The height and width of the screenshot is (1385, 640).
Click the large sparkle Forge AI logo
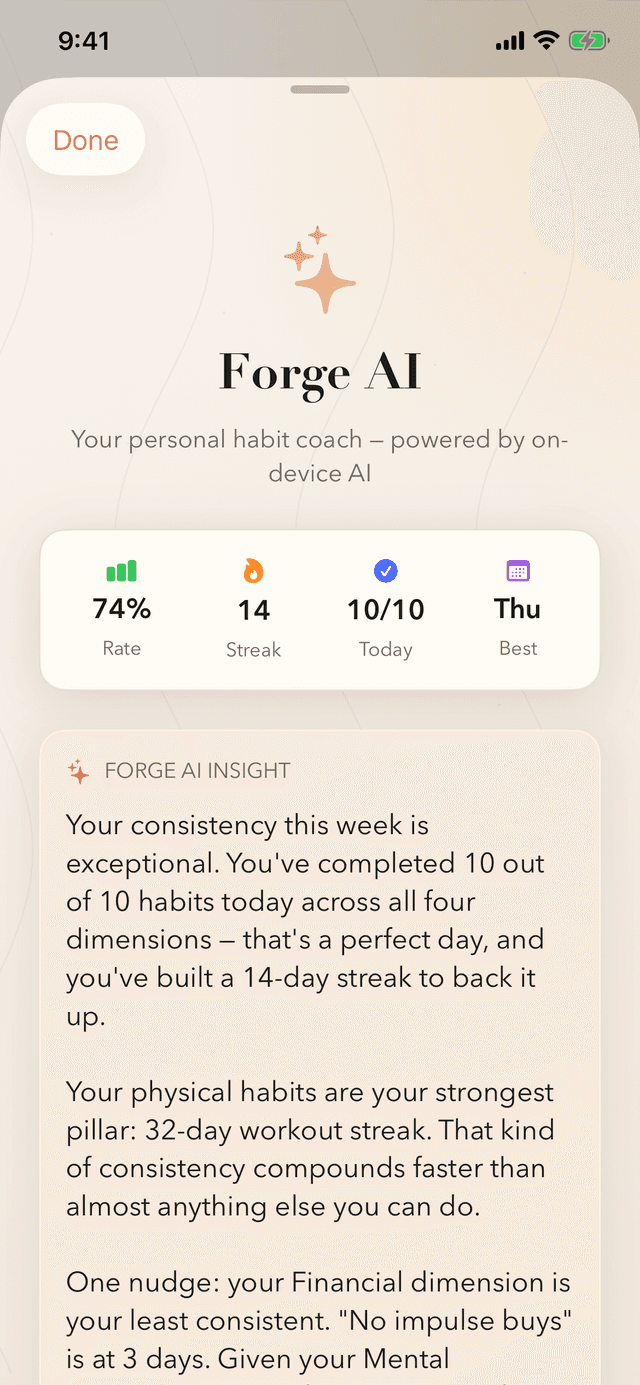point(321,271)
